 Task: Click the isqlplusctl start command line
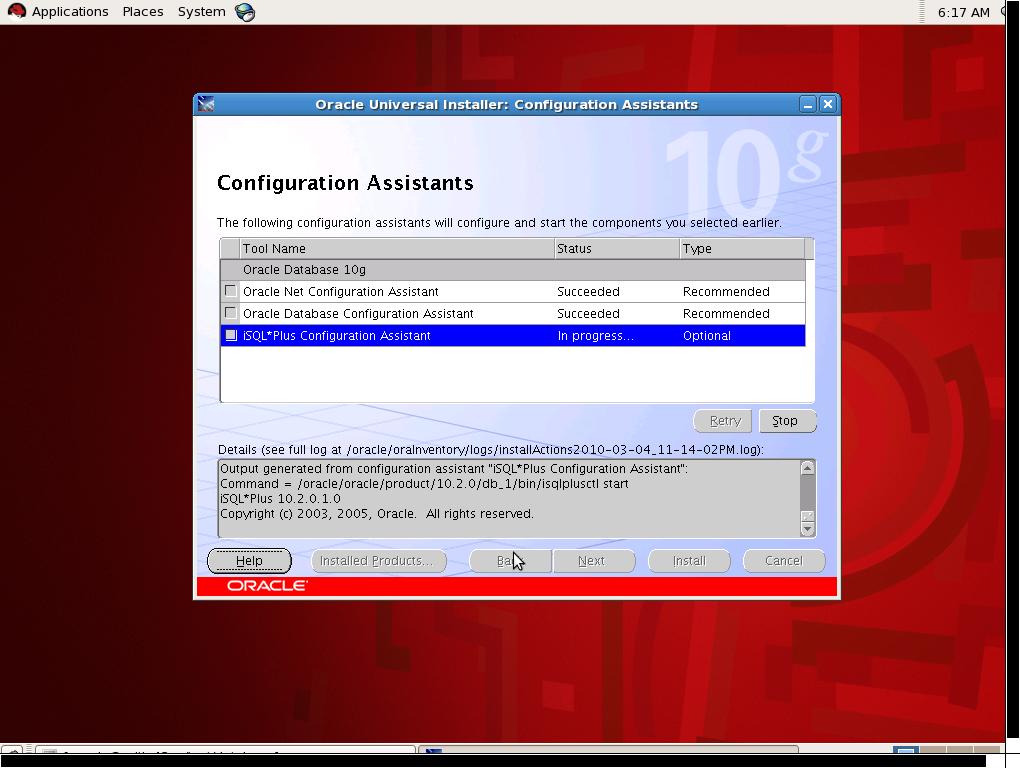424,484
